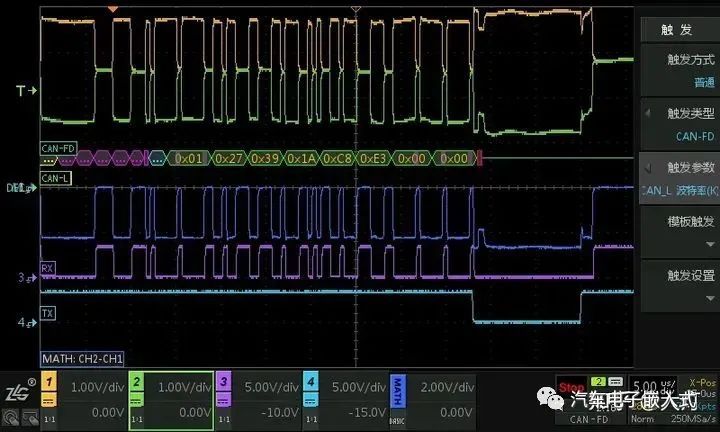Image resolution: width=720 pixels, height=432 pixels.
Task: Toggle channel 2 coupling icon
Action: (x=136, y=400)
